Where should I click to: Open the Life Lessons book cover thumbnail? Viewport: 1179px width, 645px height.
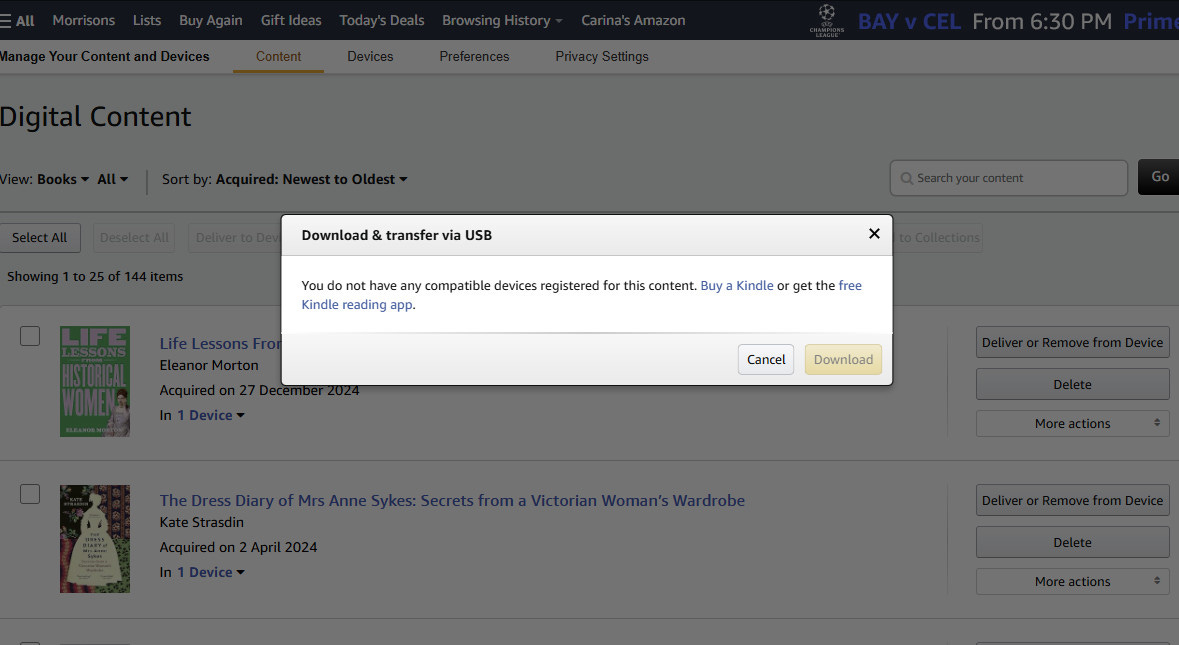coord(95,381)
